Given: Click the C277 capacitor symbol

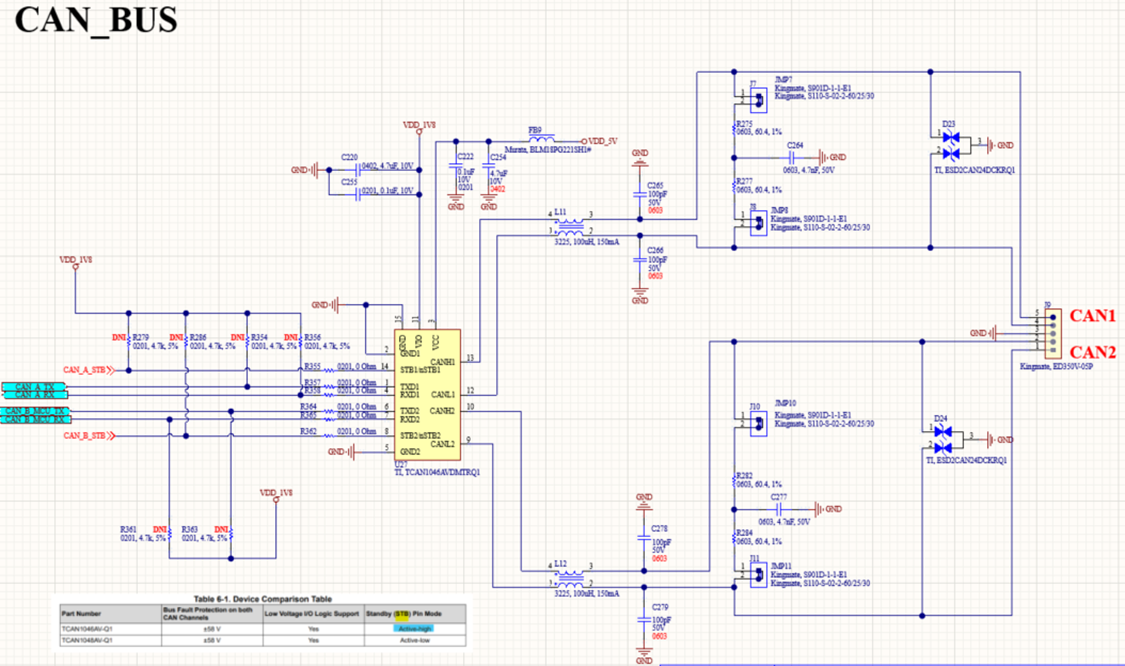Looking at the screenshot, I should 778,509.
